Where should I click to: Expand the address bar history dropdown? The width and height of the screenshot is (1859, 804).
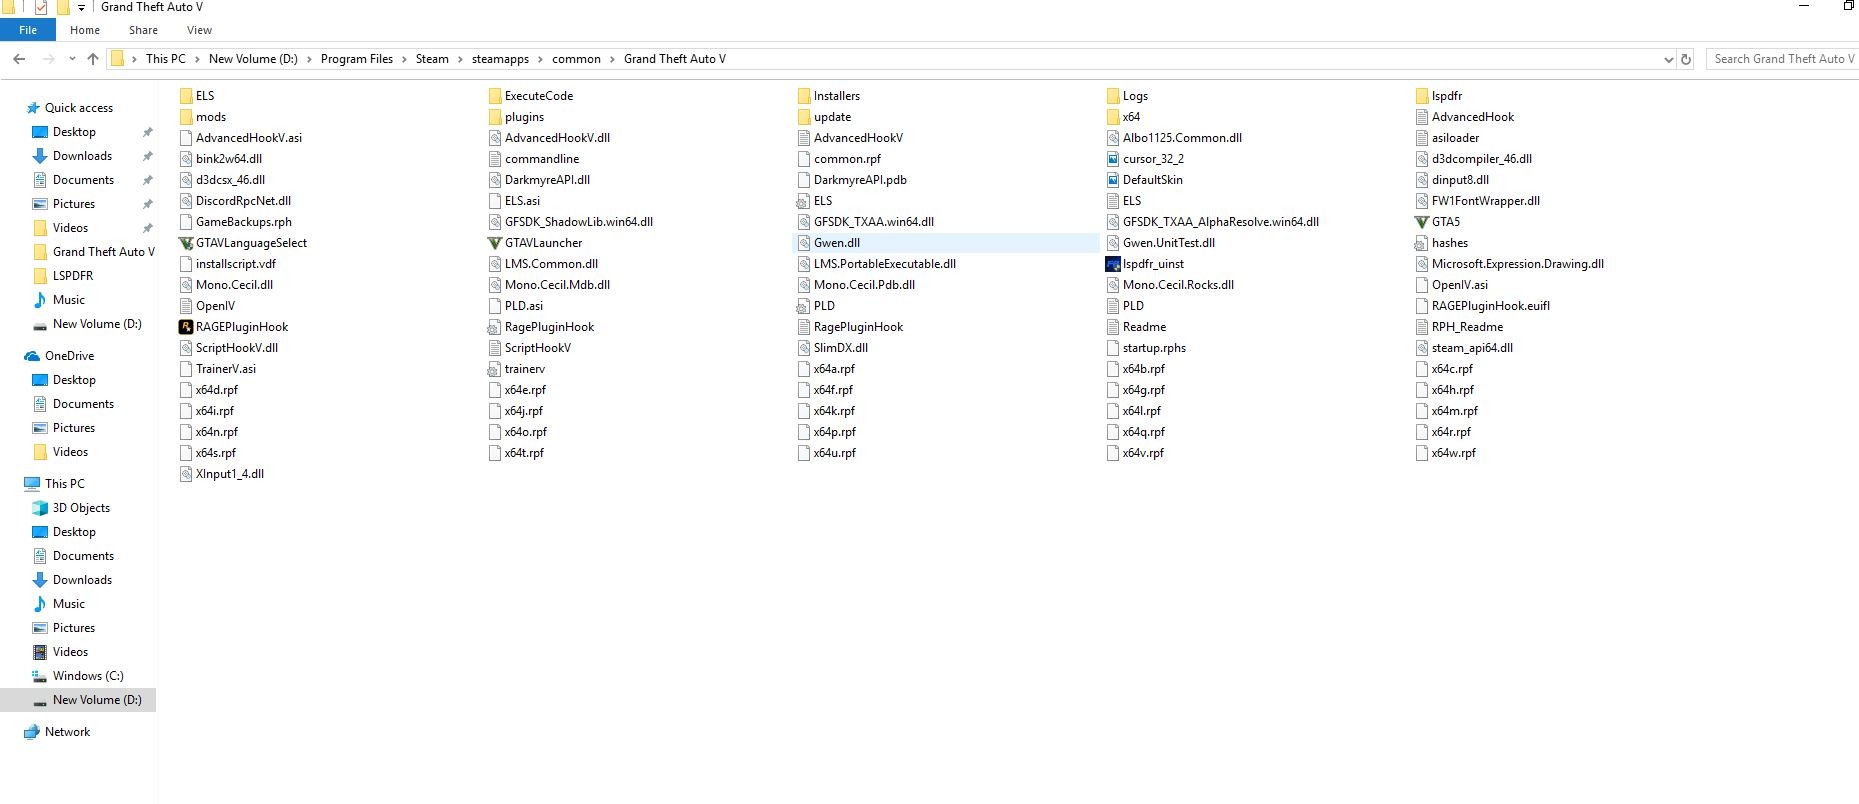pyautogui.click(x=1668, y=59)
